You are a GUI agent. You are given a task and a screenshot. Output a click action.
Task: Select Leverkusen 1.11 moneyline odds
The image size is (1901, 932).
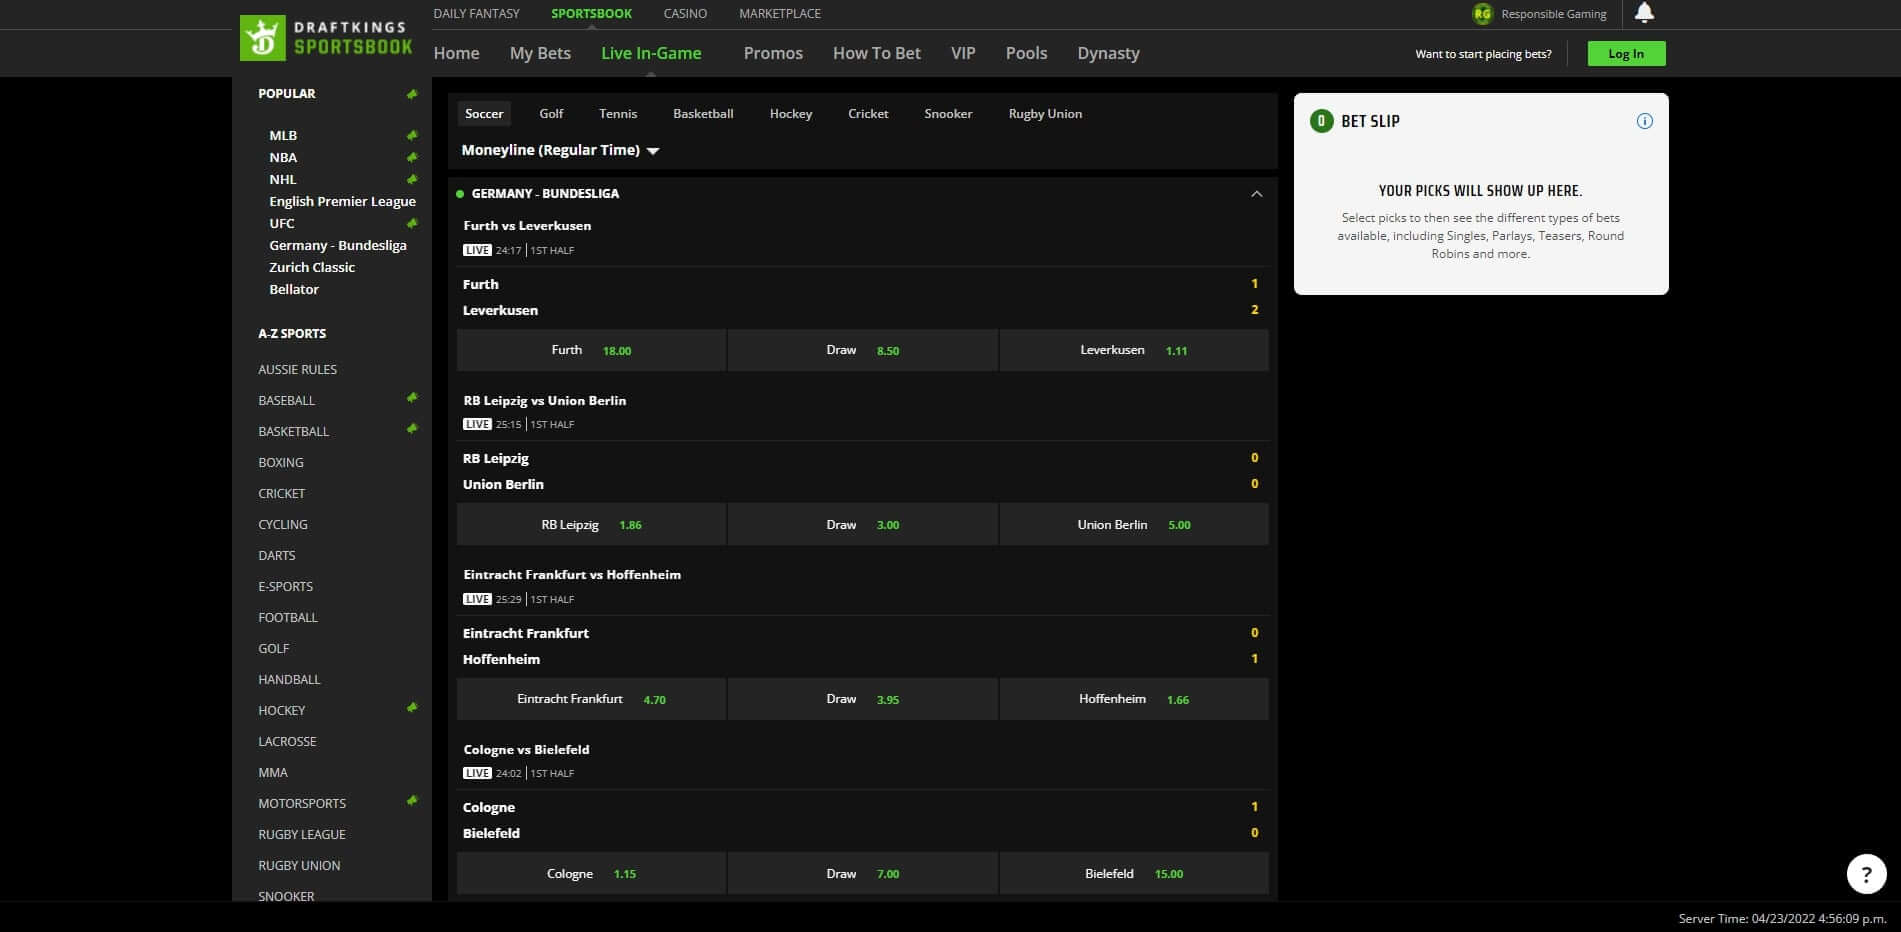pyautogui.click(x=1134, y=350)
